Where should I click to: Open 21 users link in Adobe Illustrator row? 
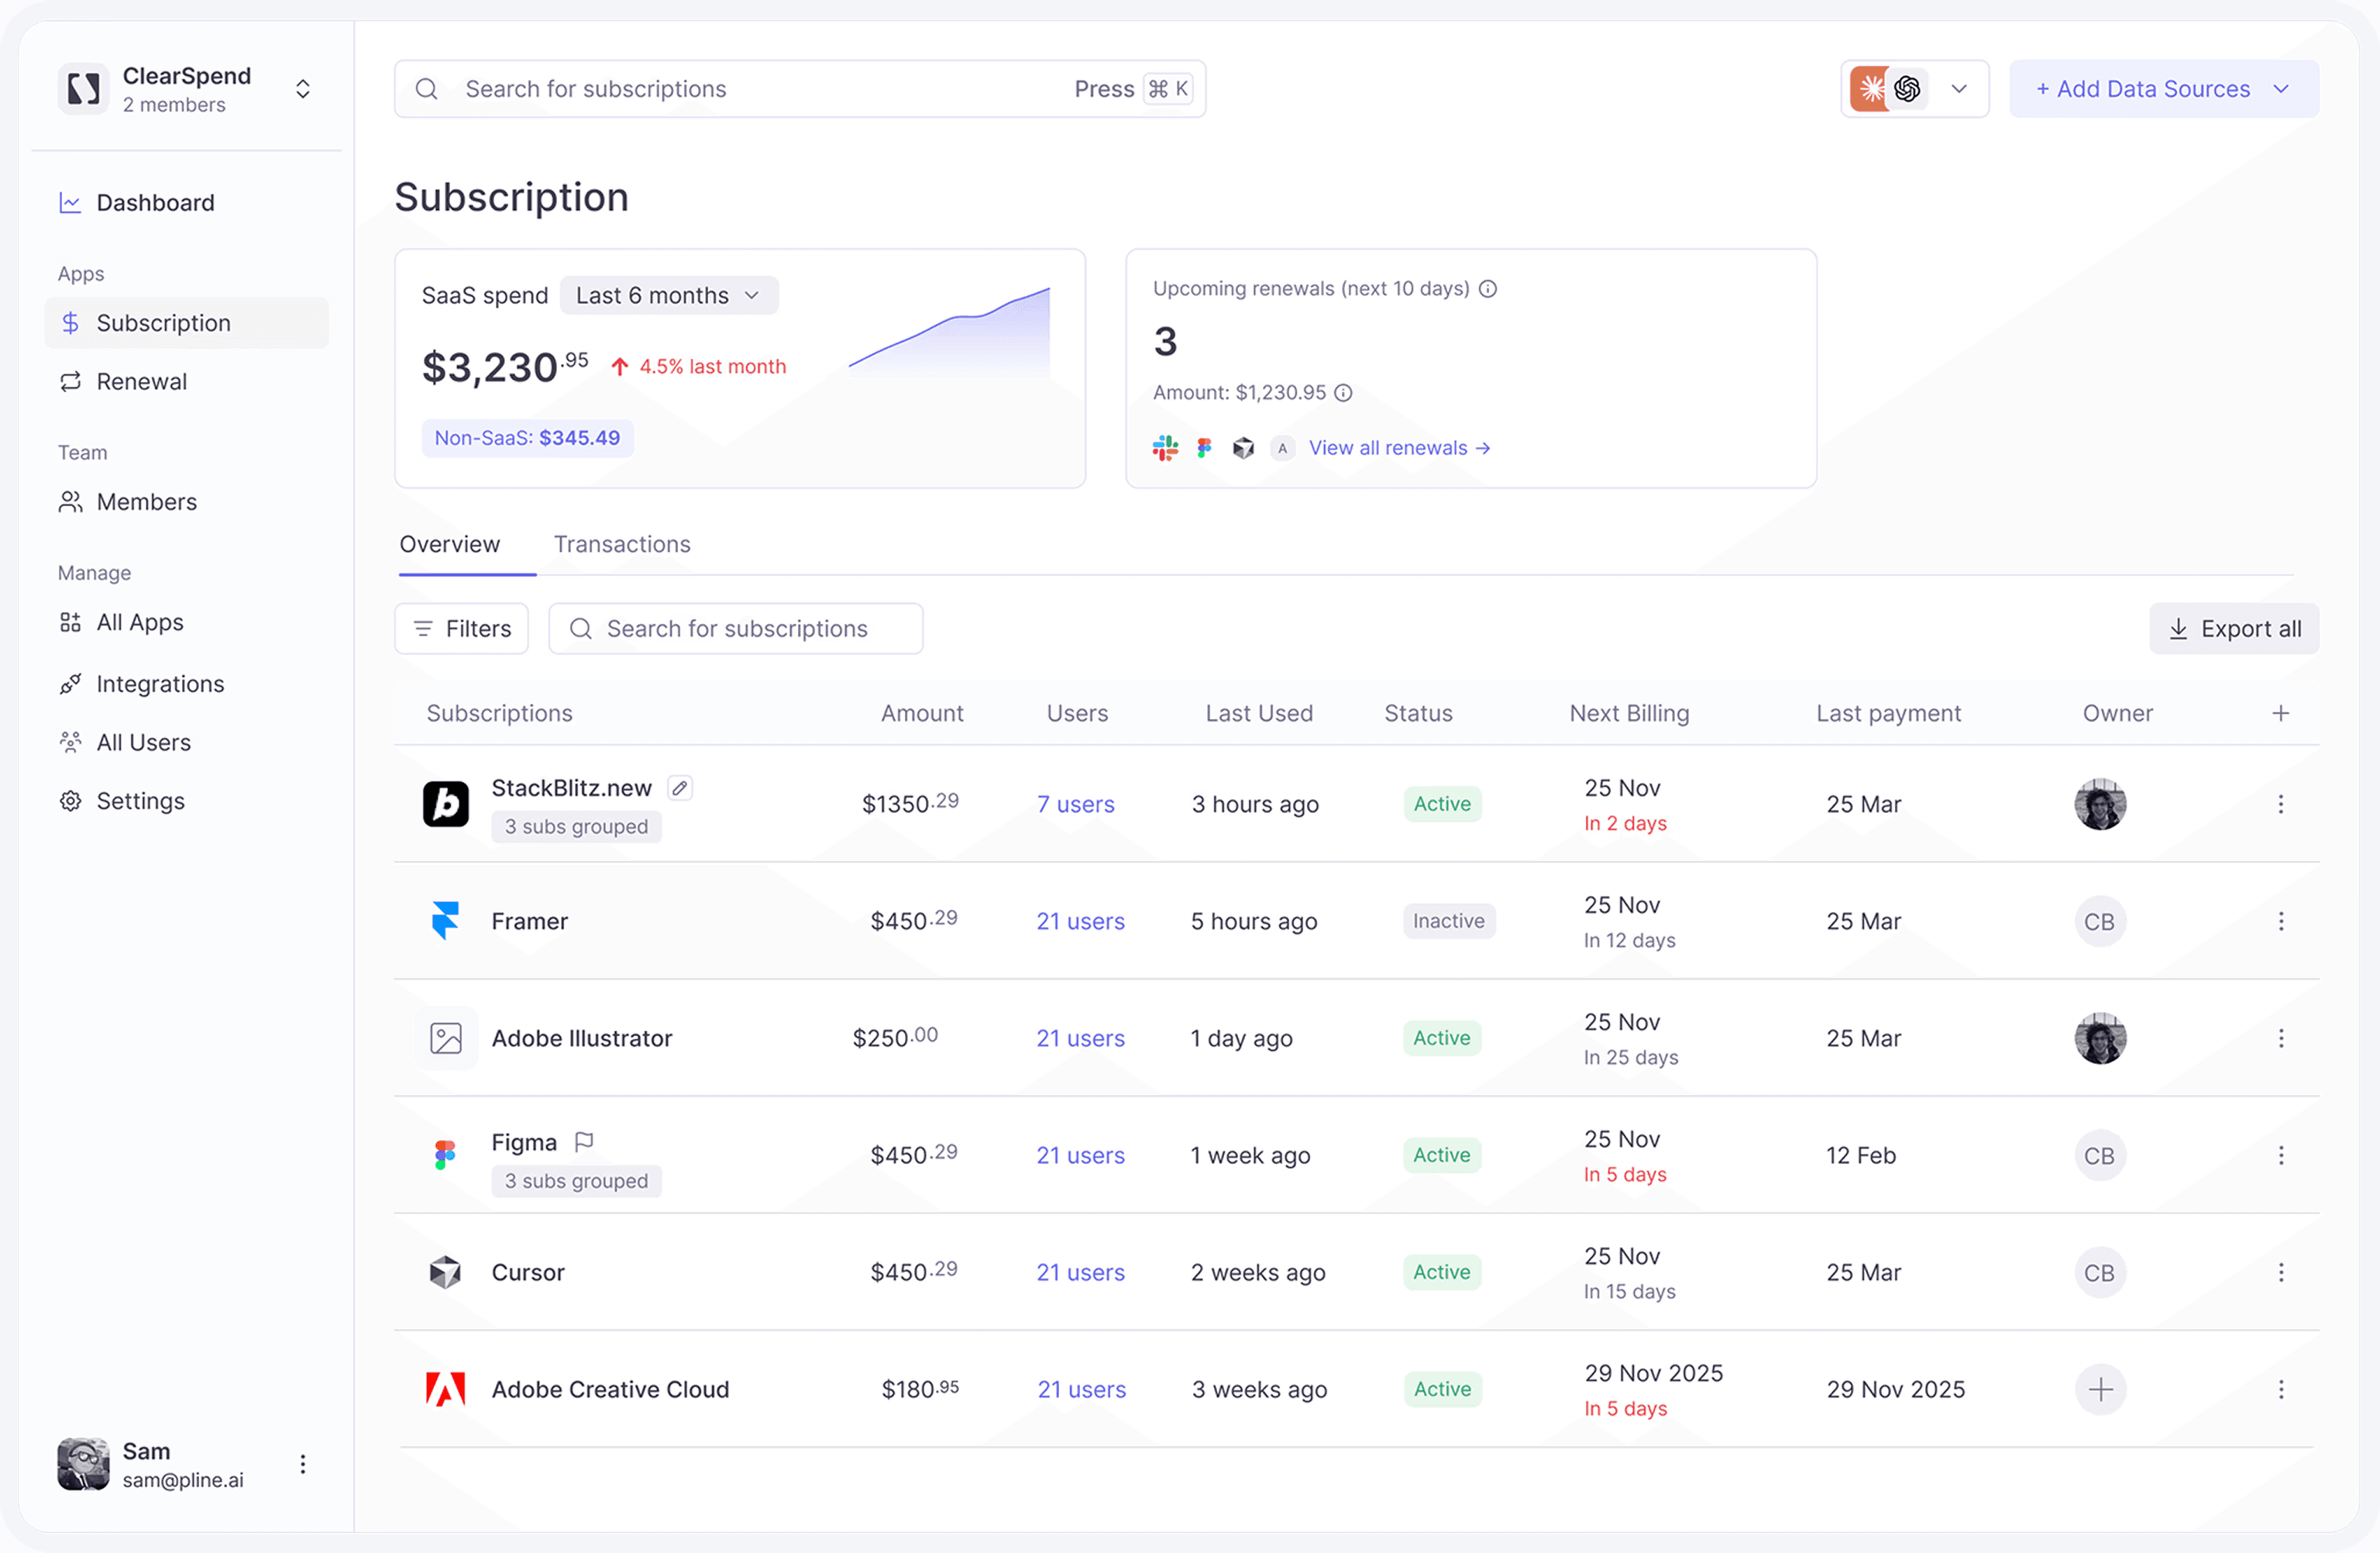click(1080, 1039)
